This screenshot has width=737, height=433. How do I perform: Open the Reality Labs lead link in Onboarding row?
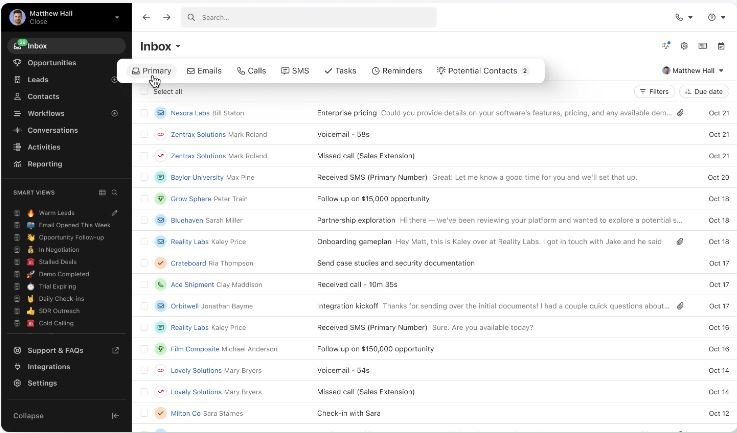pos(189,242)
